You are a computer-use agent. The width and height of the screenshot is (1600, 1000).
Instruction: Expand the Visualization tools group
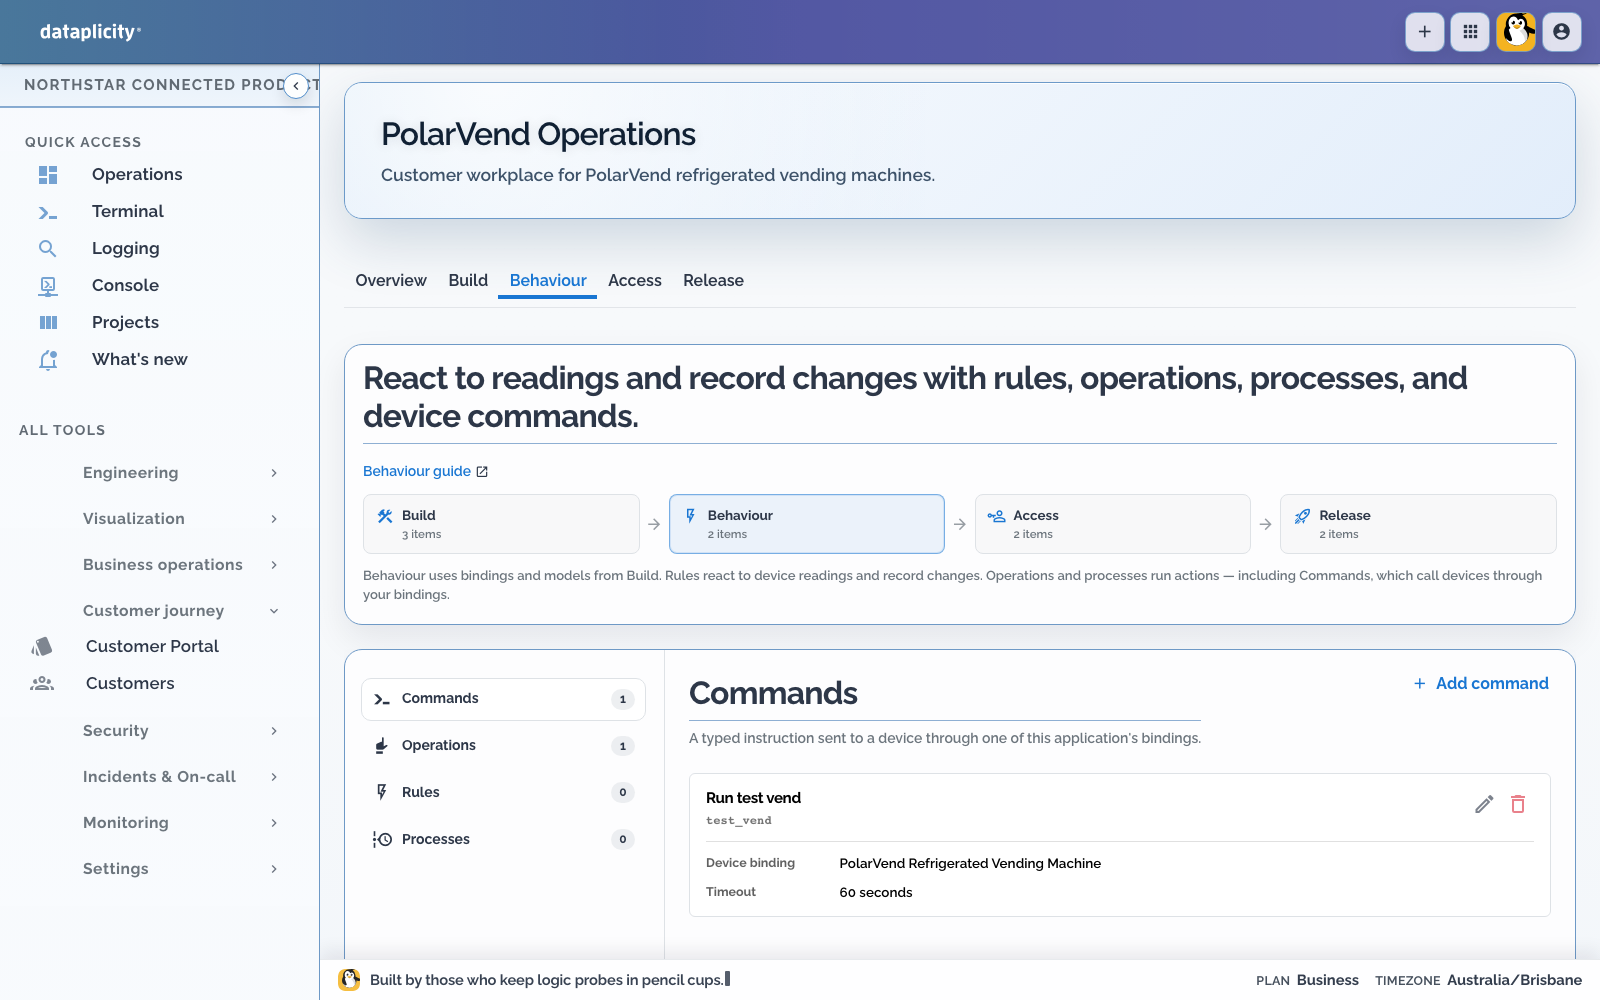pyautogui.click(x=179, y=519)
